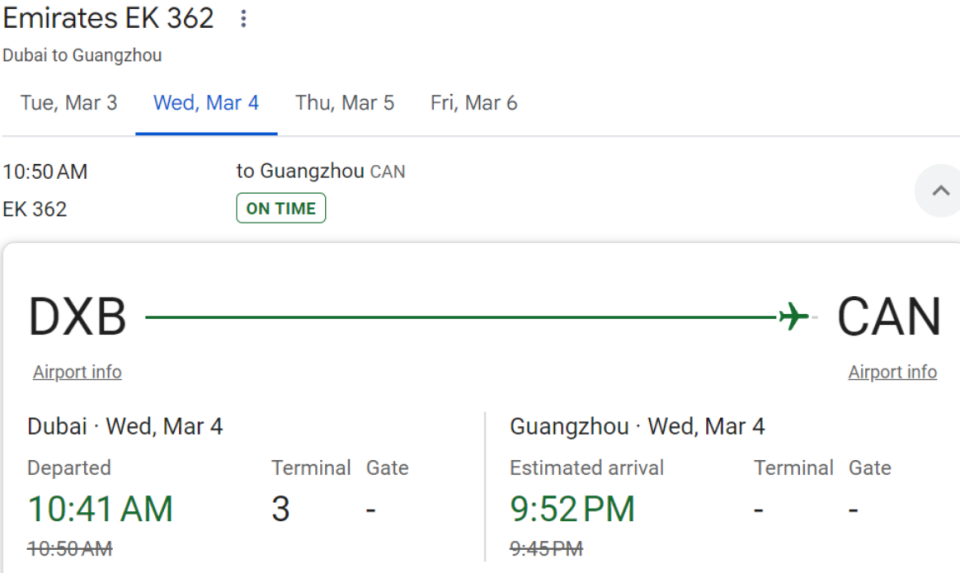Click the green airplane icon

point(793,317)
